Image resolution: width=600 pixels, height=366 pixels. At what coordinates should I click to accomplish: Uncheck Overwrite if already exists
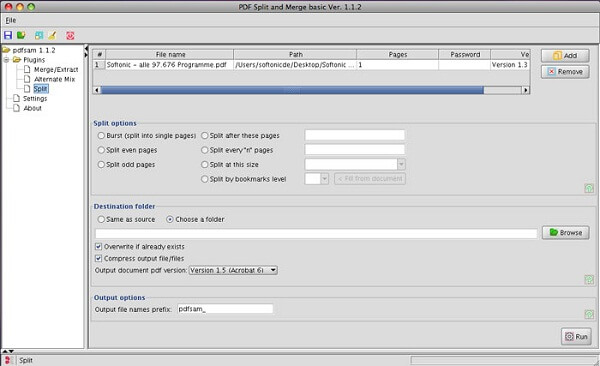click(98, 247)
